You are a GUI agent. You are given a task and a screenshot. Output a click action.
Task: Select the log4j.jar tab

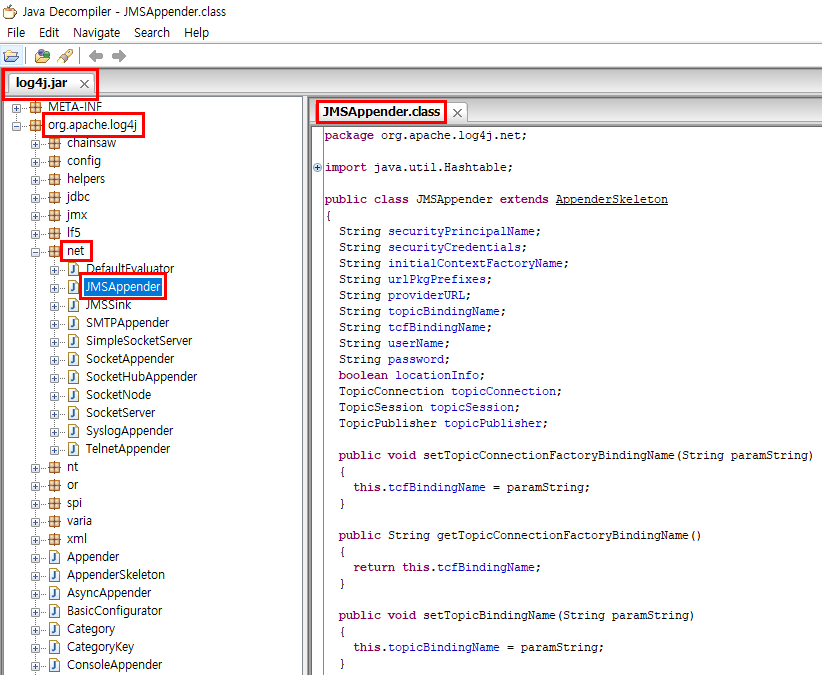pyautogui.click(x=41, y=83)
